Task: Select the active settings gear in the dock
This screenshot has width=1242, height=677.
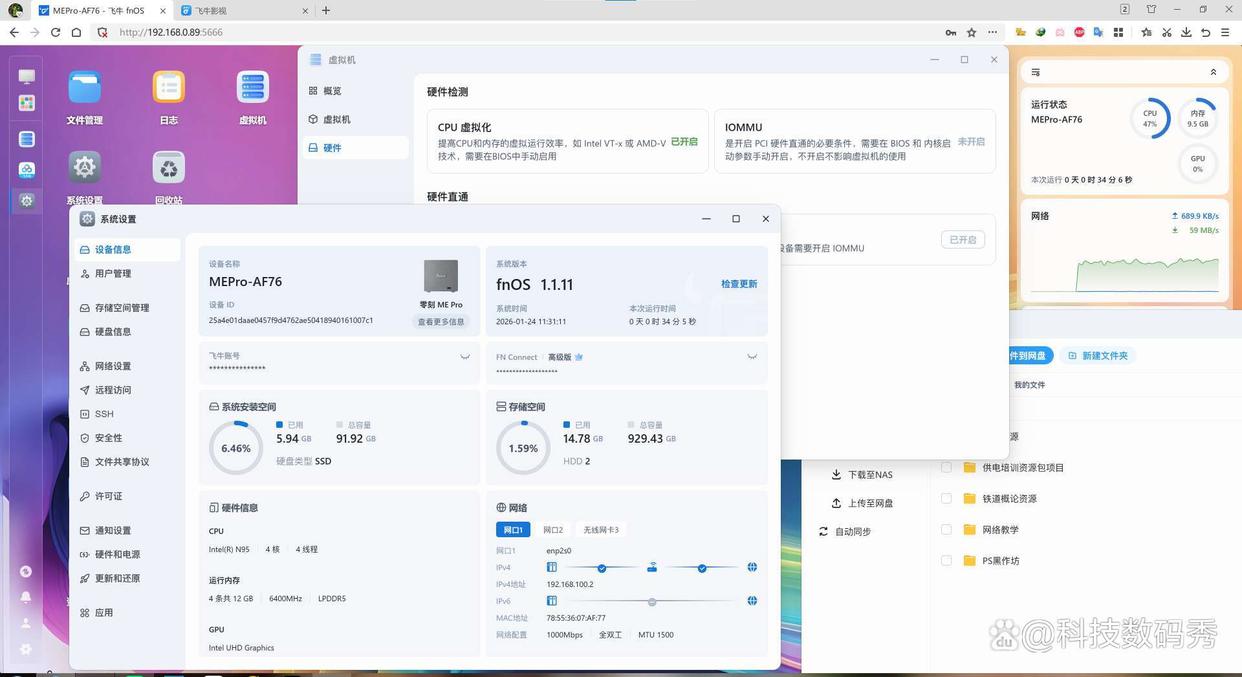Action: [27, 200]
